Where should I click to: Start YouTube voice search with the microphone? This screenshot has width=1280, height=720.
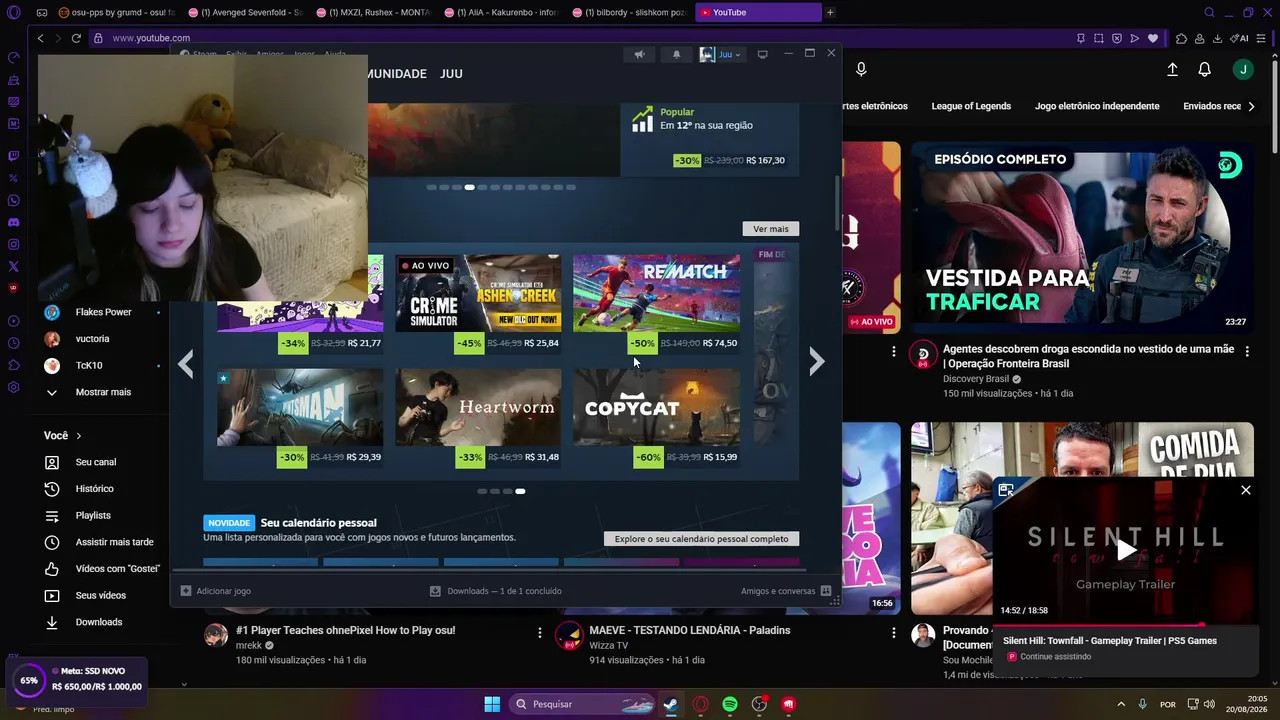[x=861, y=69]
